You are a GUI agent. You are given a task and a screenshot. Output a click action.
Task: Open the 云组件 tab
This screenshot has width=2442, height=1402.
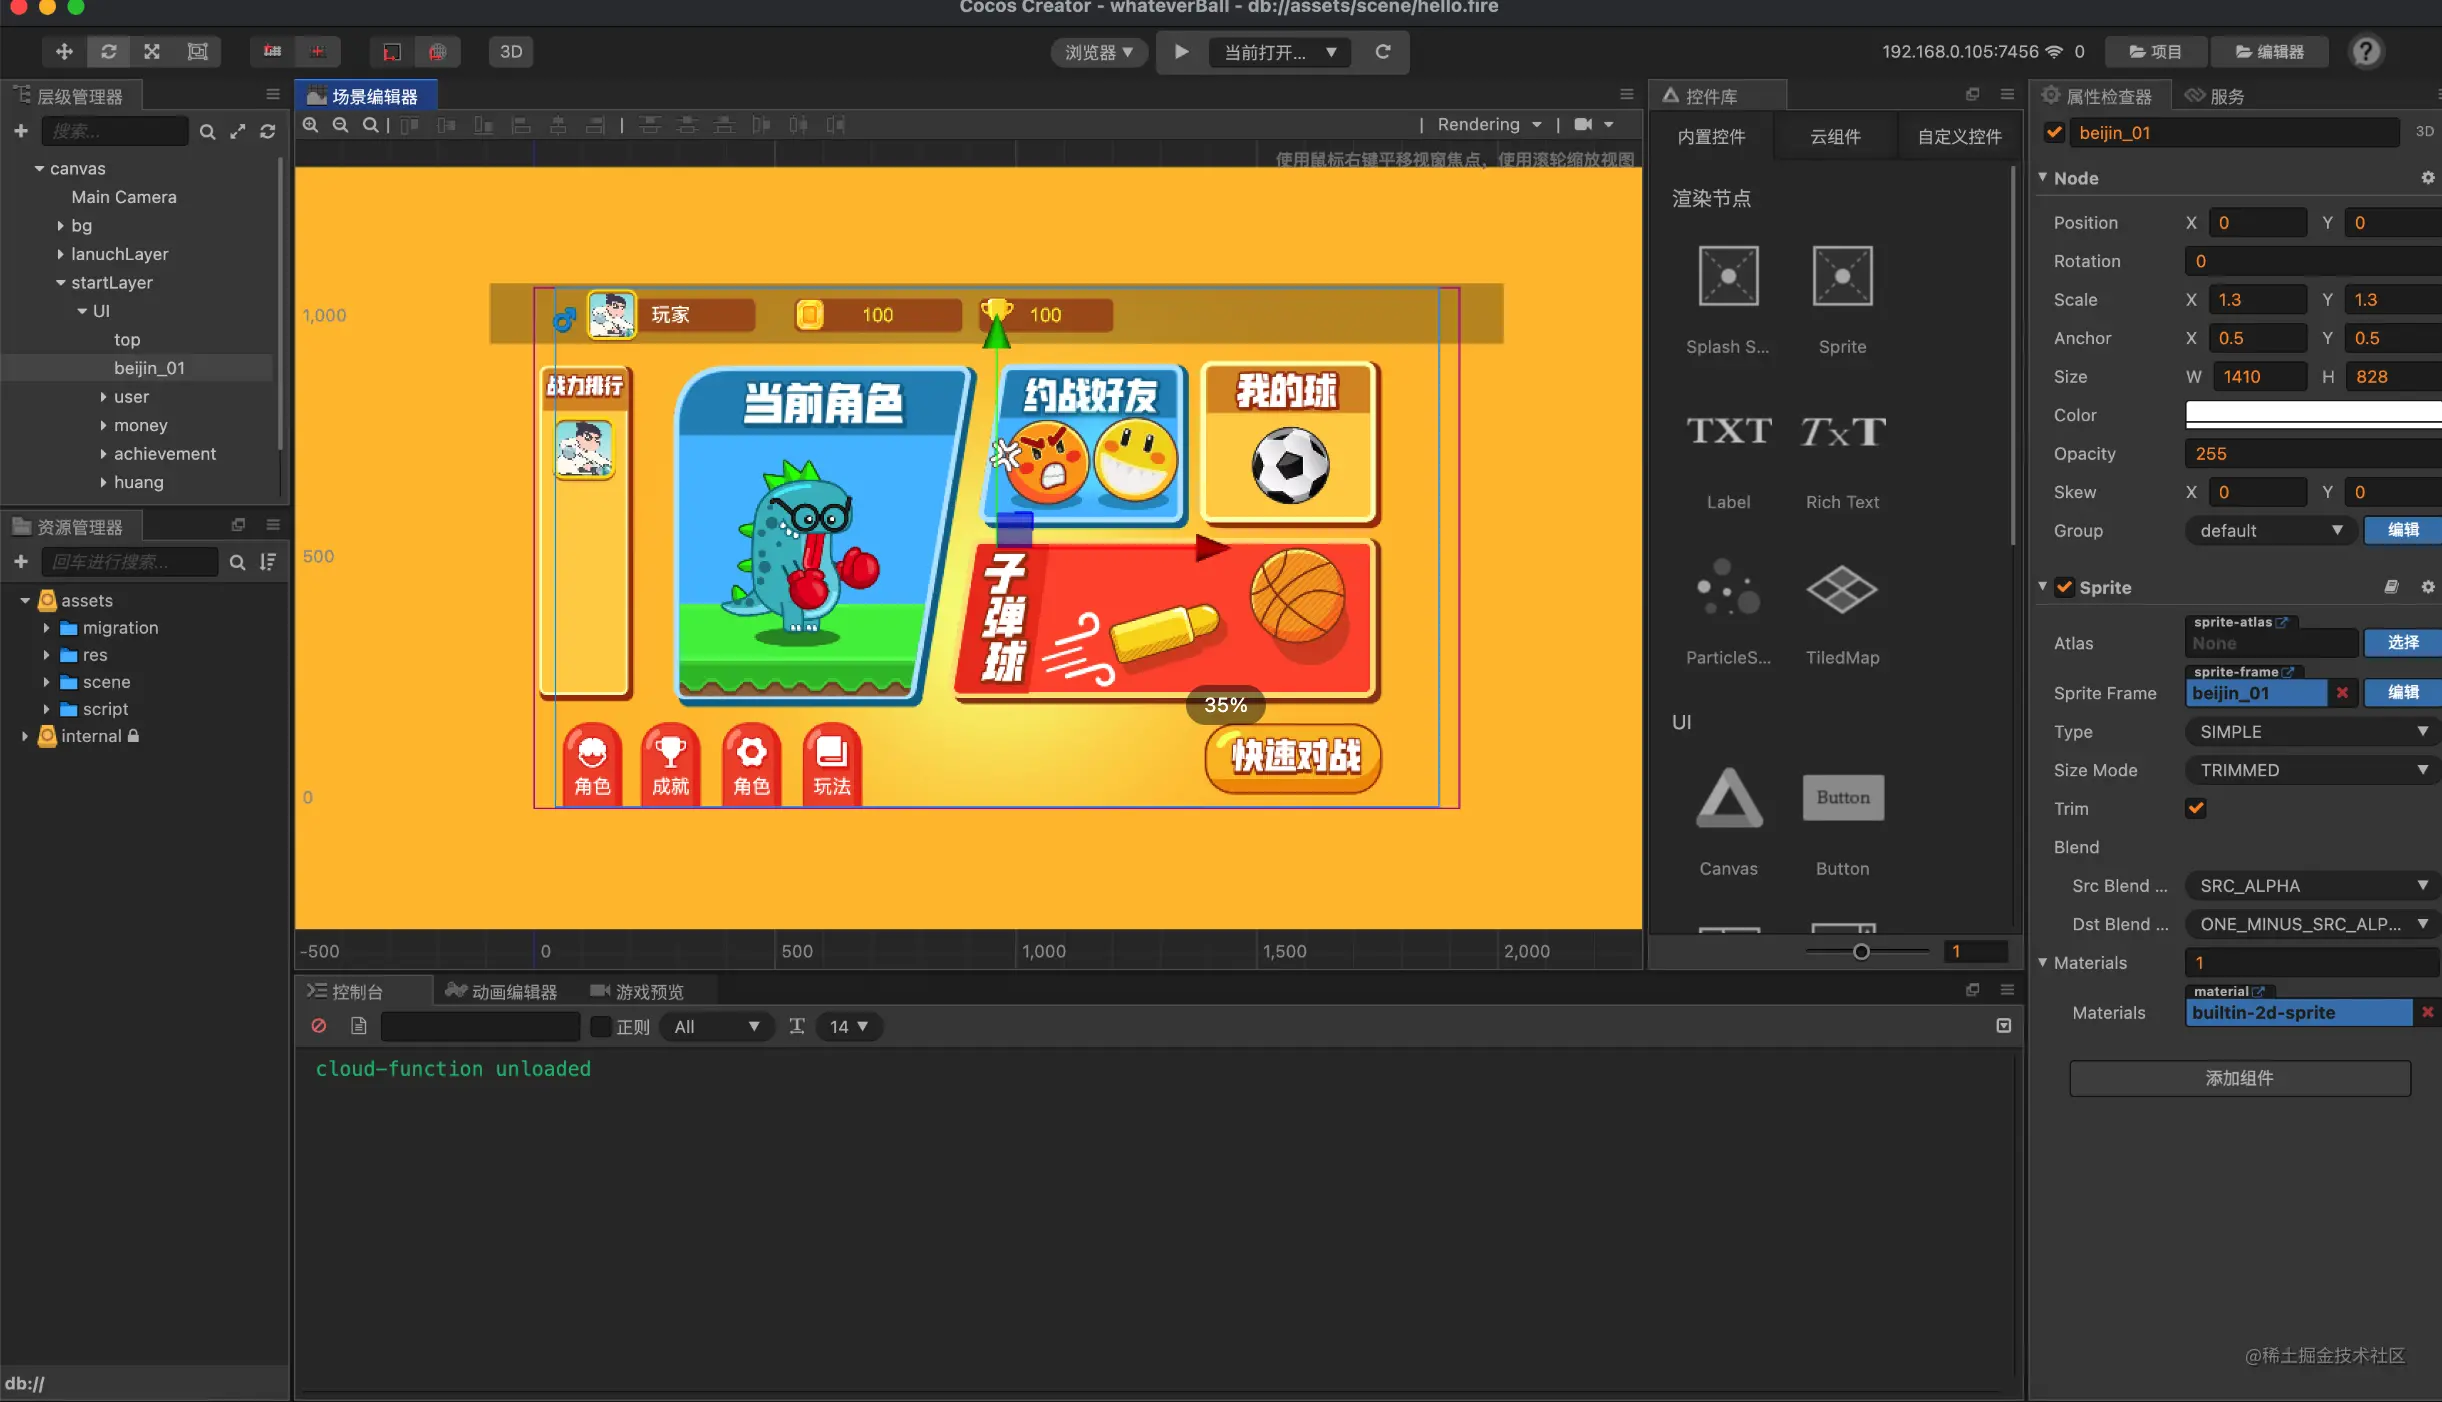pyautogui.click(x=1835, y=136)
